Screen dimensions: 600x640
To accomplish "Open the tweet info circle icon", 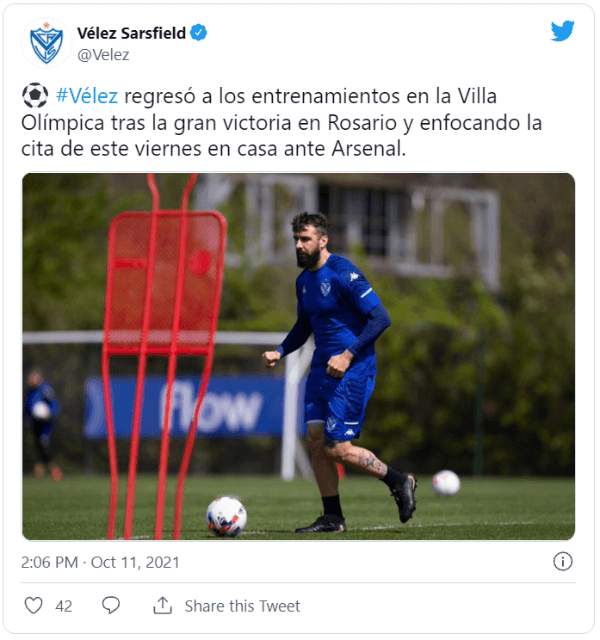I will [x=563, y=562].
